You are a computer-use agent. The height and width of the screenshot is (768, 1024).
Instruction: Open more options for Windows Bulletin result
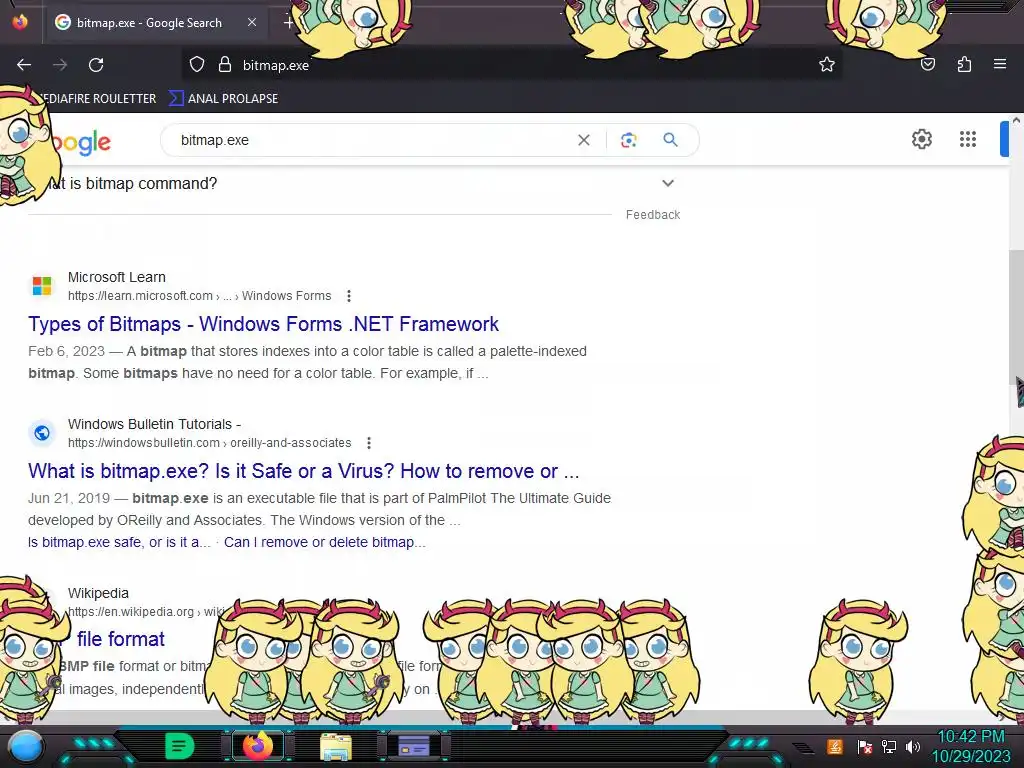[369, 443]
